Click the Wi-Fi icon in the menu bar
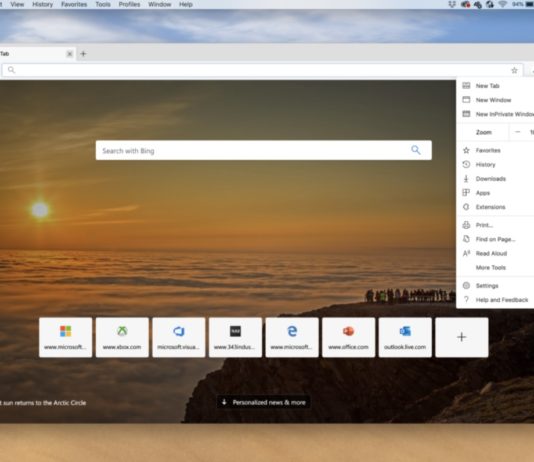534x462 pixels. pos(503,4)
